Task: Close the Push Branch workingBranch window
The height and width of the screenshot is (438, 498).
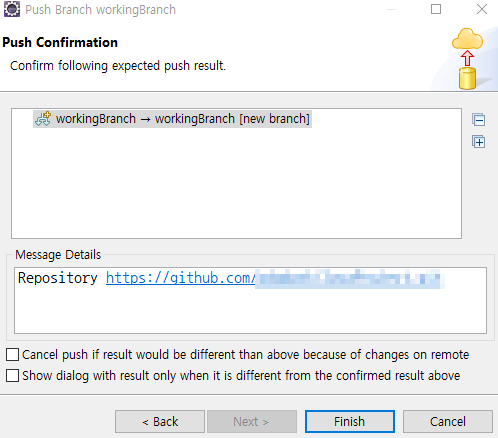Action: pos(482,9)
